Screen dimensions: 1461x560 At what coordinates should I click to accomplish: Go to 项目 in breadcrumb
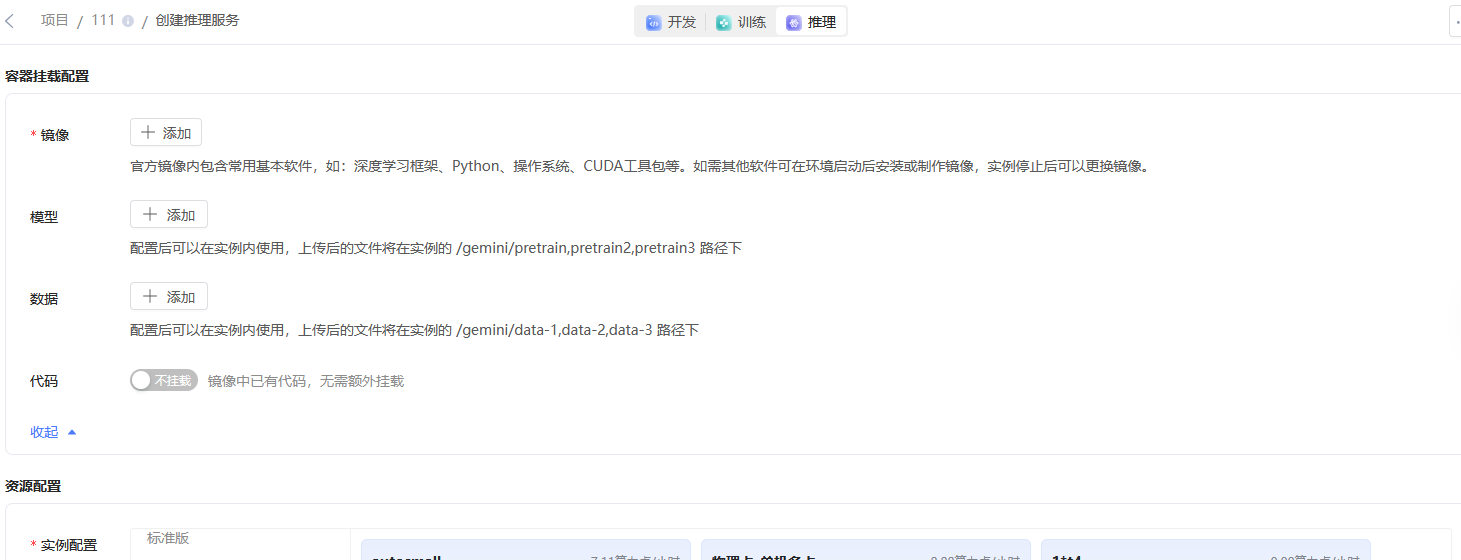(x=54, y=20)
